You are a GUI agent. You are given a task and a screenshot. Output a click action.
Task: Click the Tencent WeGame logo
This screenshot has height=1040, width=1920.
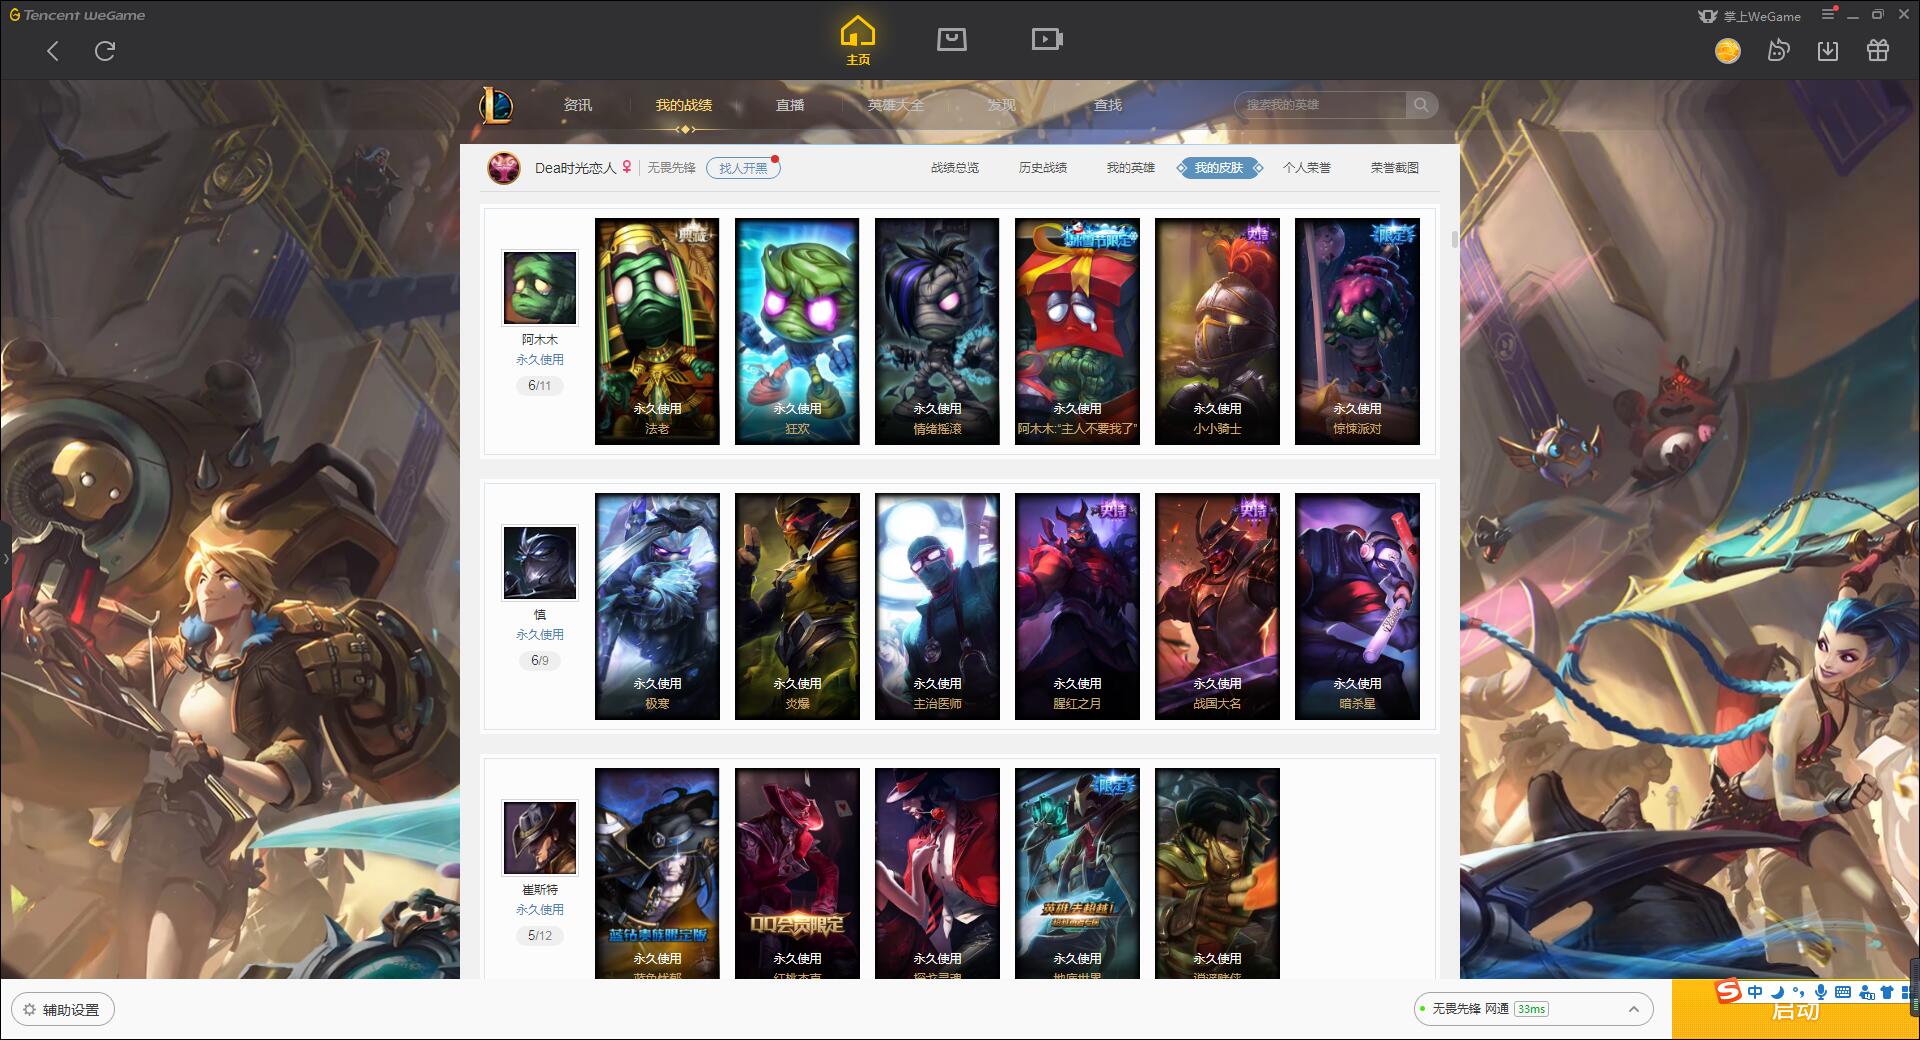click(77, 15)
